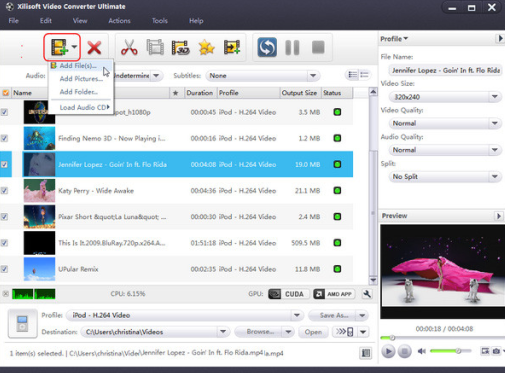
Task: Select Add File(s) menu entry
Action: [x=81, y=66]
